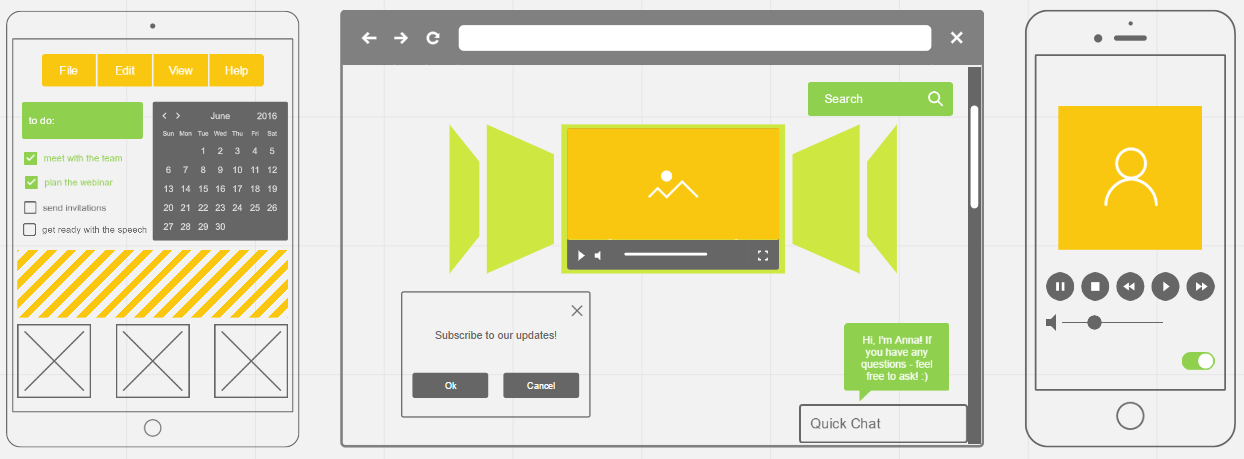Open the View menu

(181, 71)
